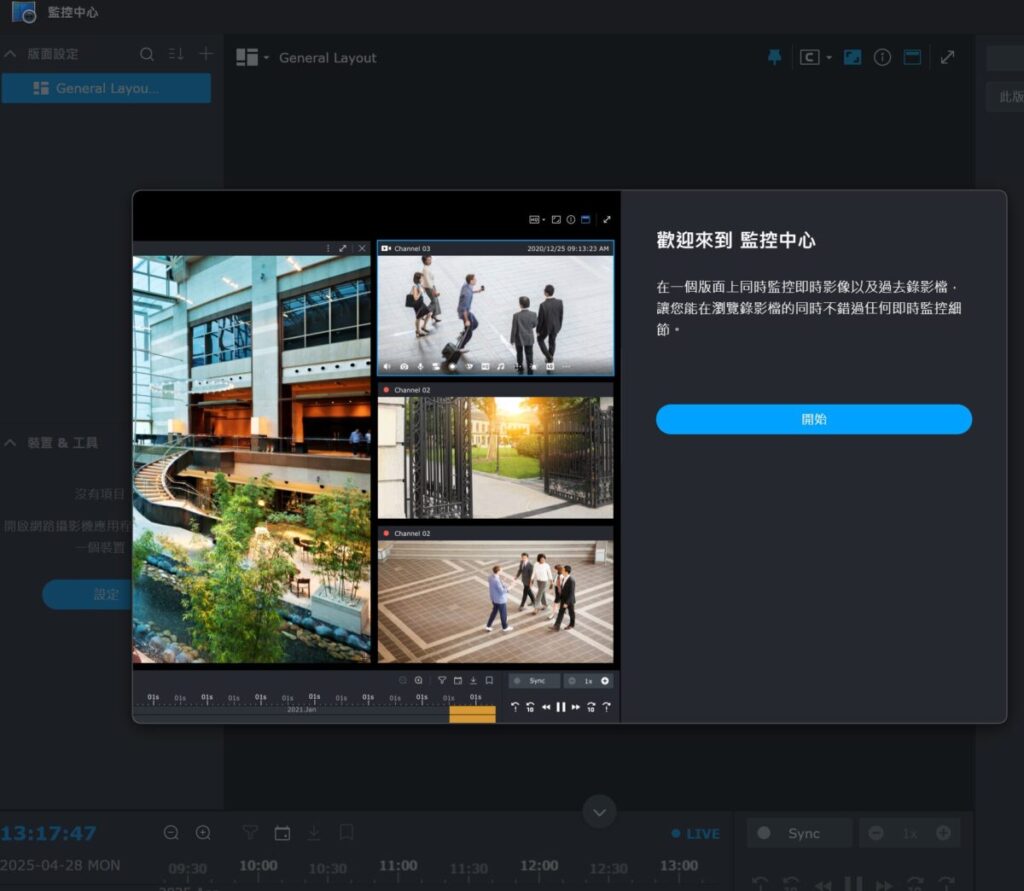Jump to 12:00 on the timeline
Viewport: 1024px width, 891px height.
coord(539,866)
